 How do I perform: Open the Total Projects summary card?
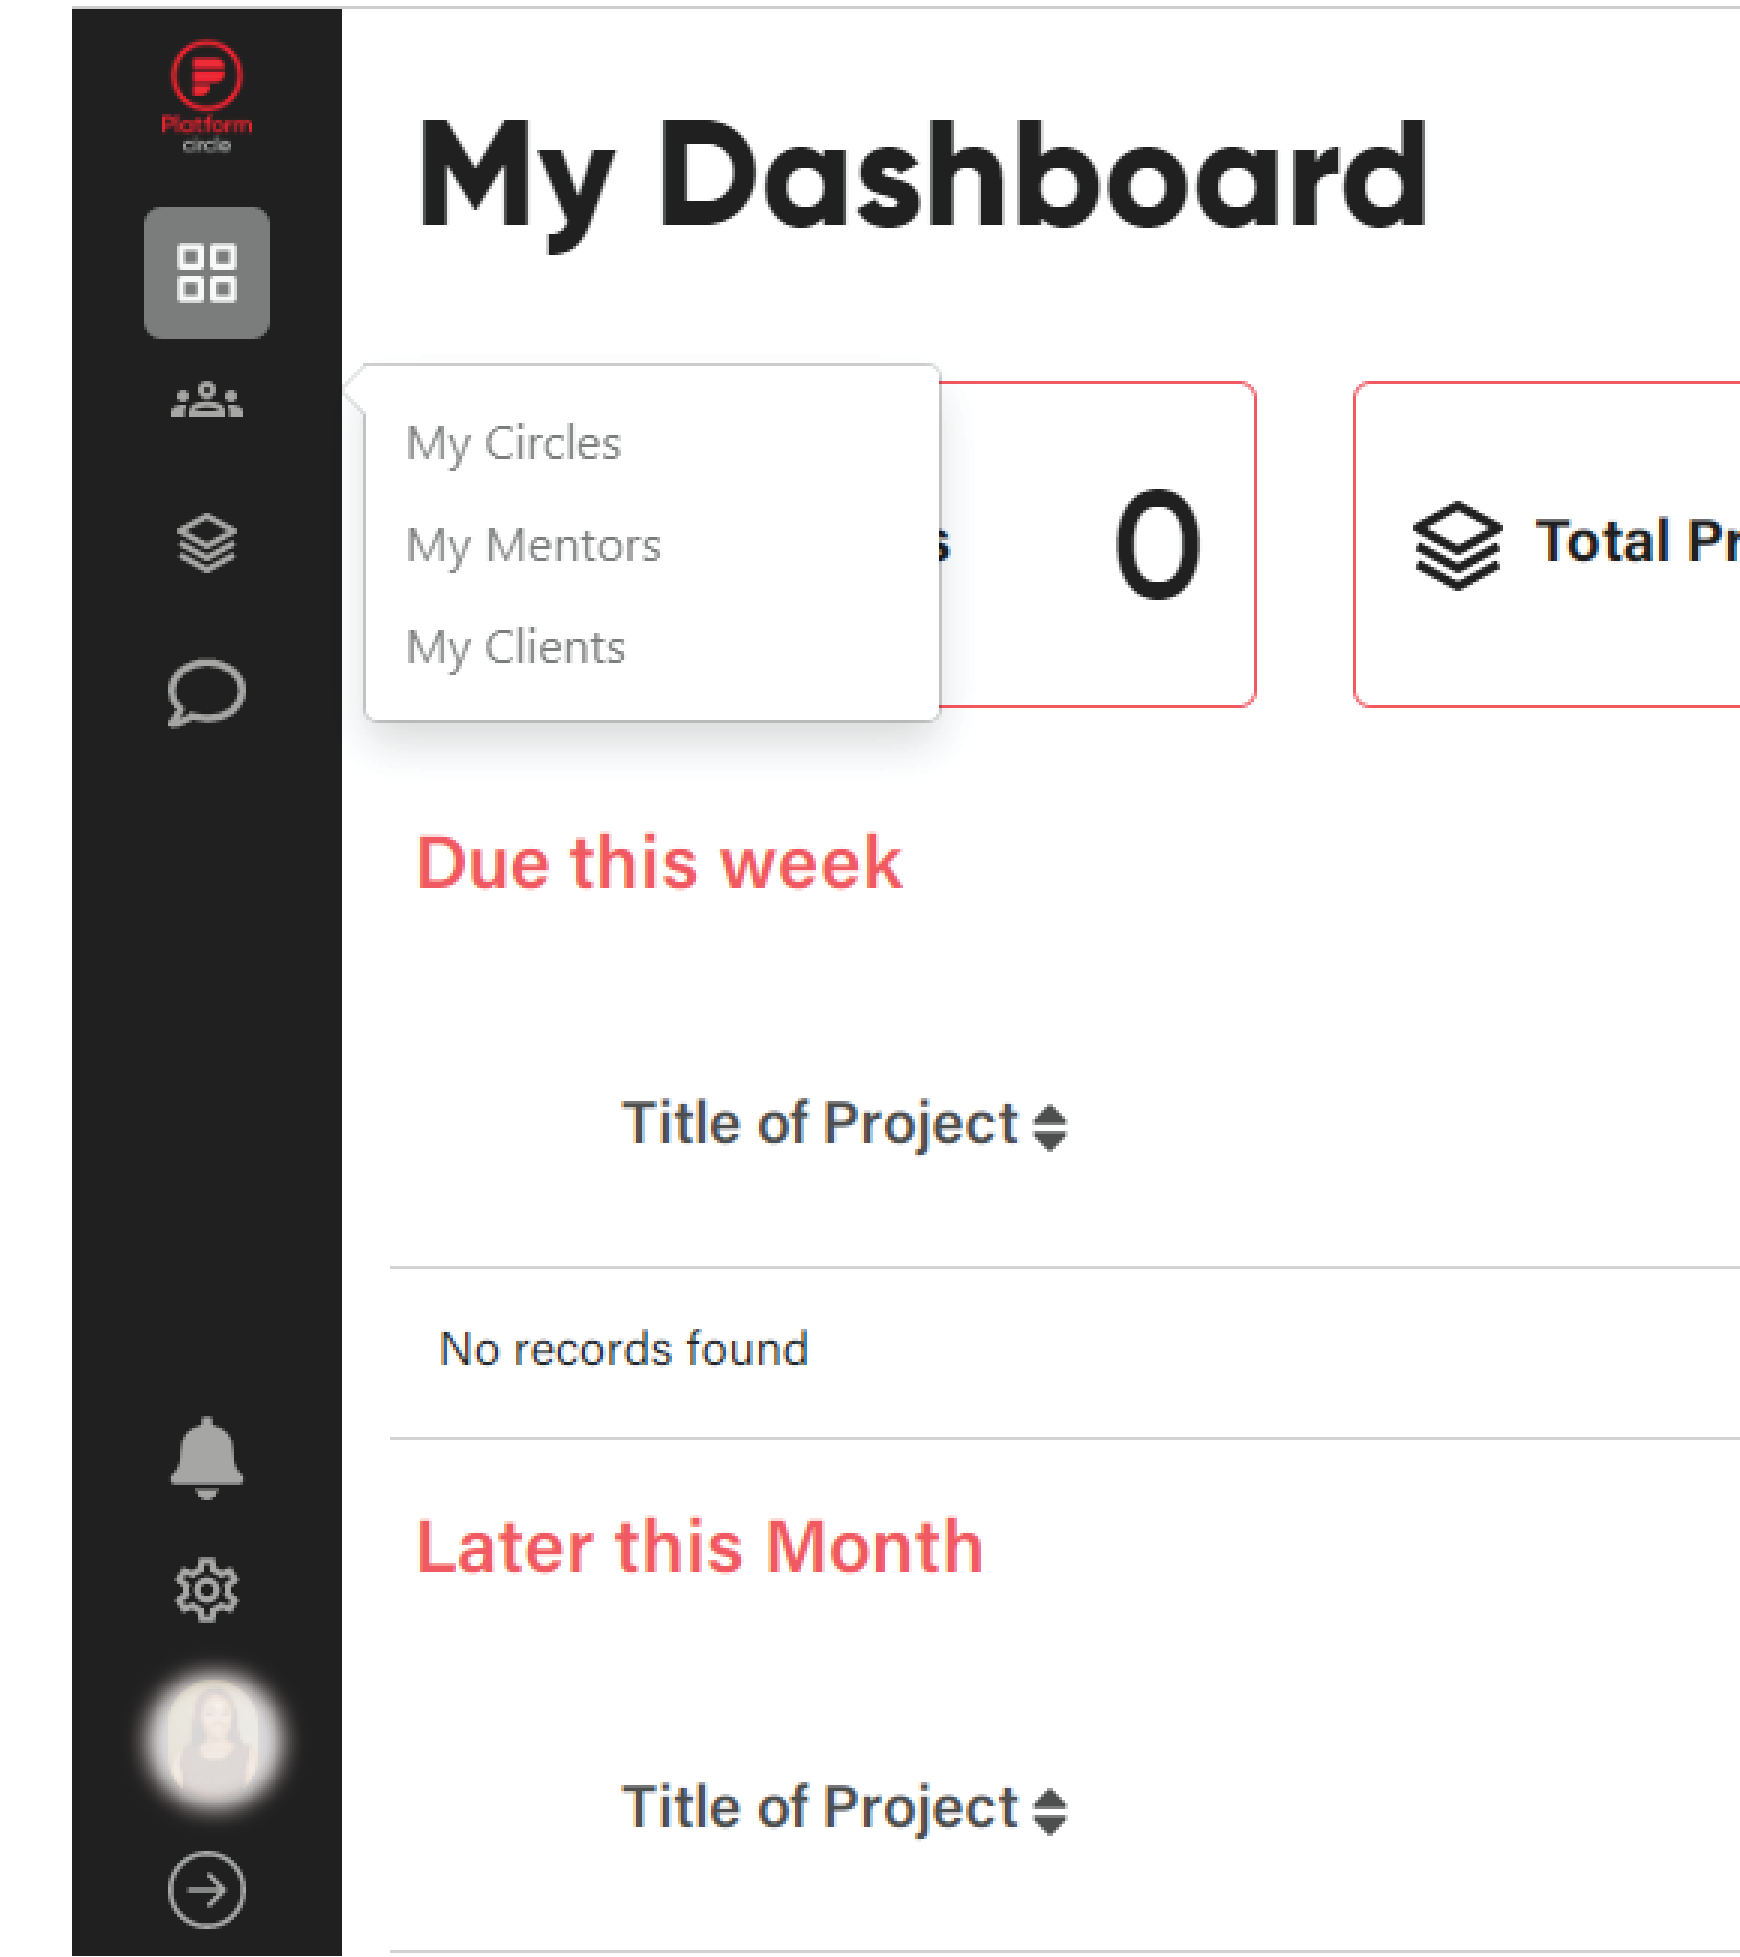coord(1547,544)
